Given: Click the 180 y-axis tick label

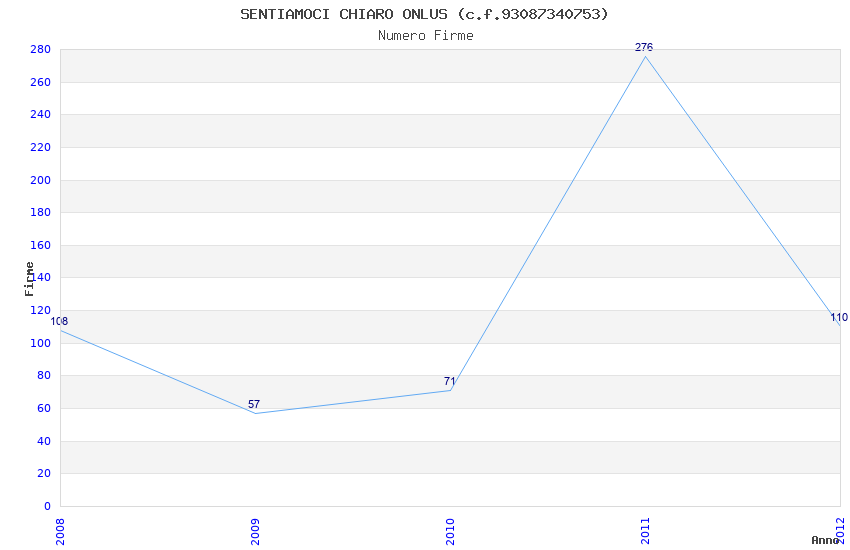Looking at the screenshot, I should (x=41, y=212).
